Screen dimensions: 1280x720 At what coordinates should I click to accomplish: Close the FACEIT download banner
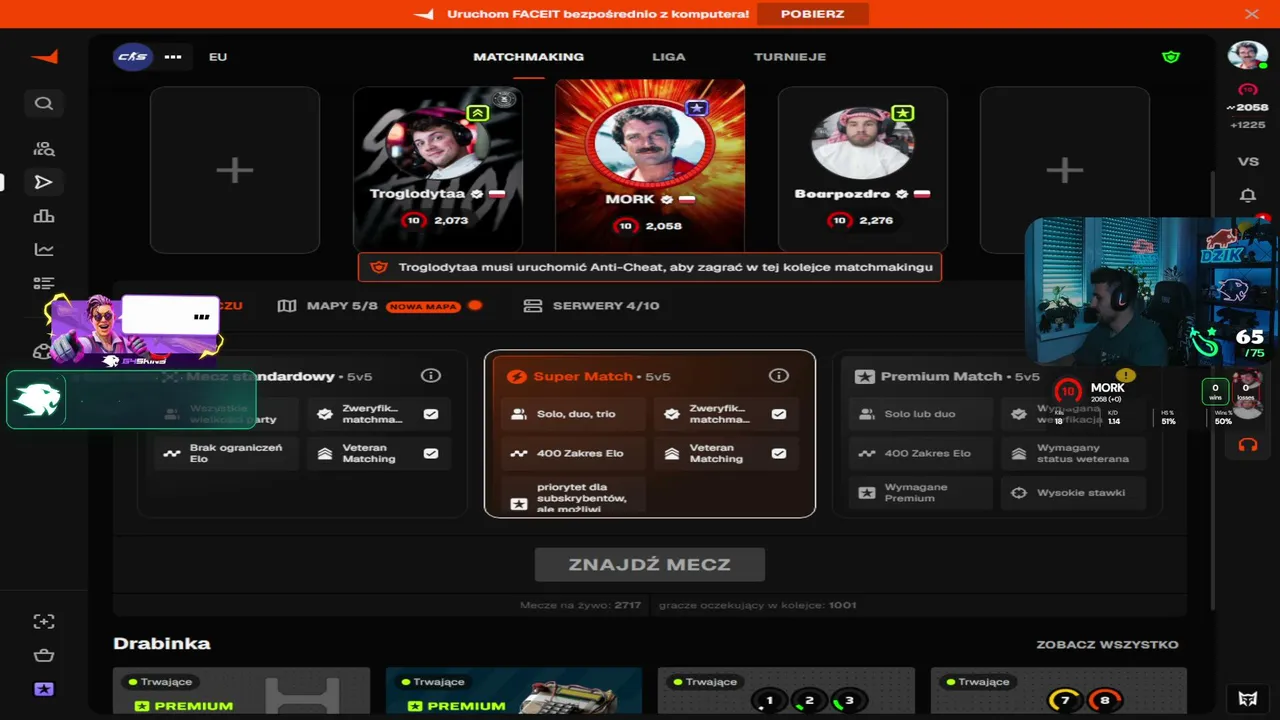(x=1251, y=14)
